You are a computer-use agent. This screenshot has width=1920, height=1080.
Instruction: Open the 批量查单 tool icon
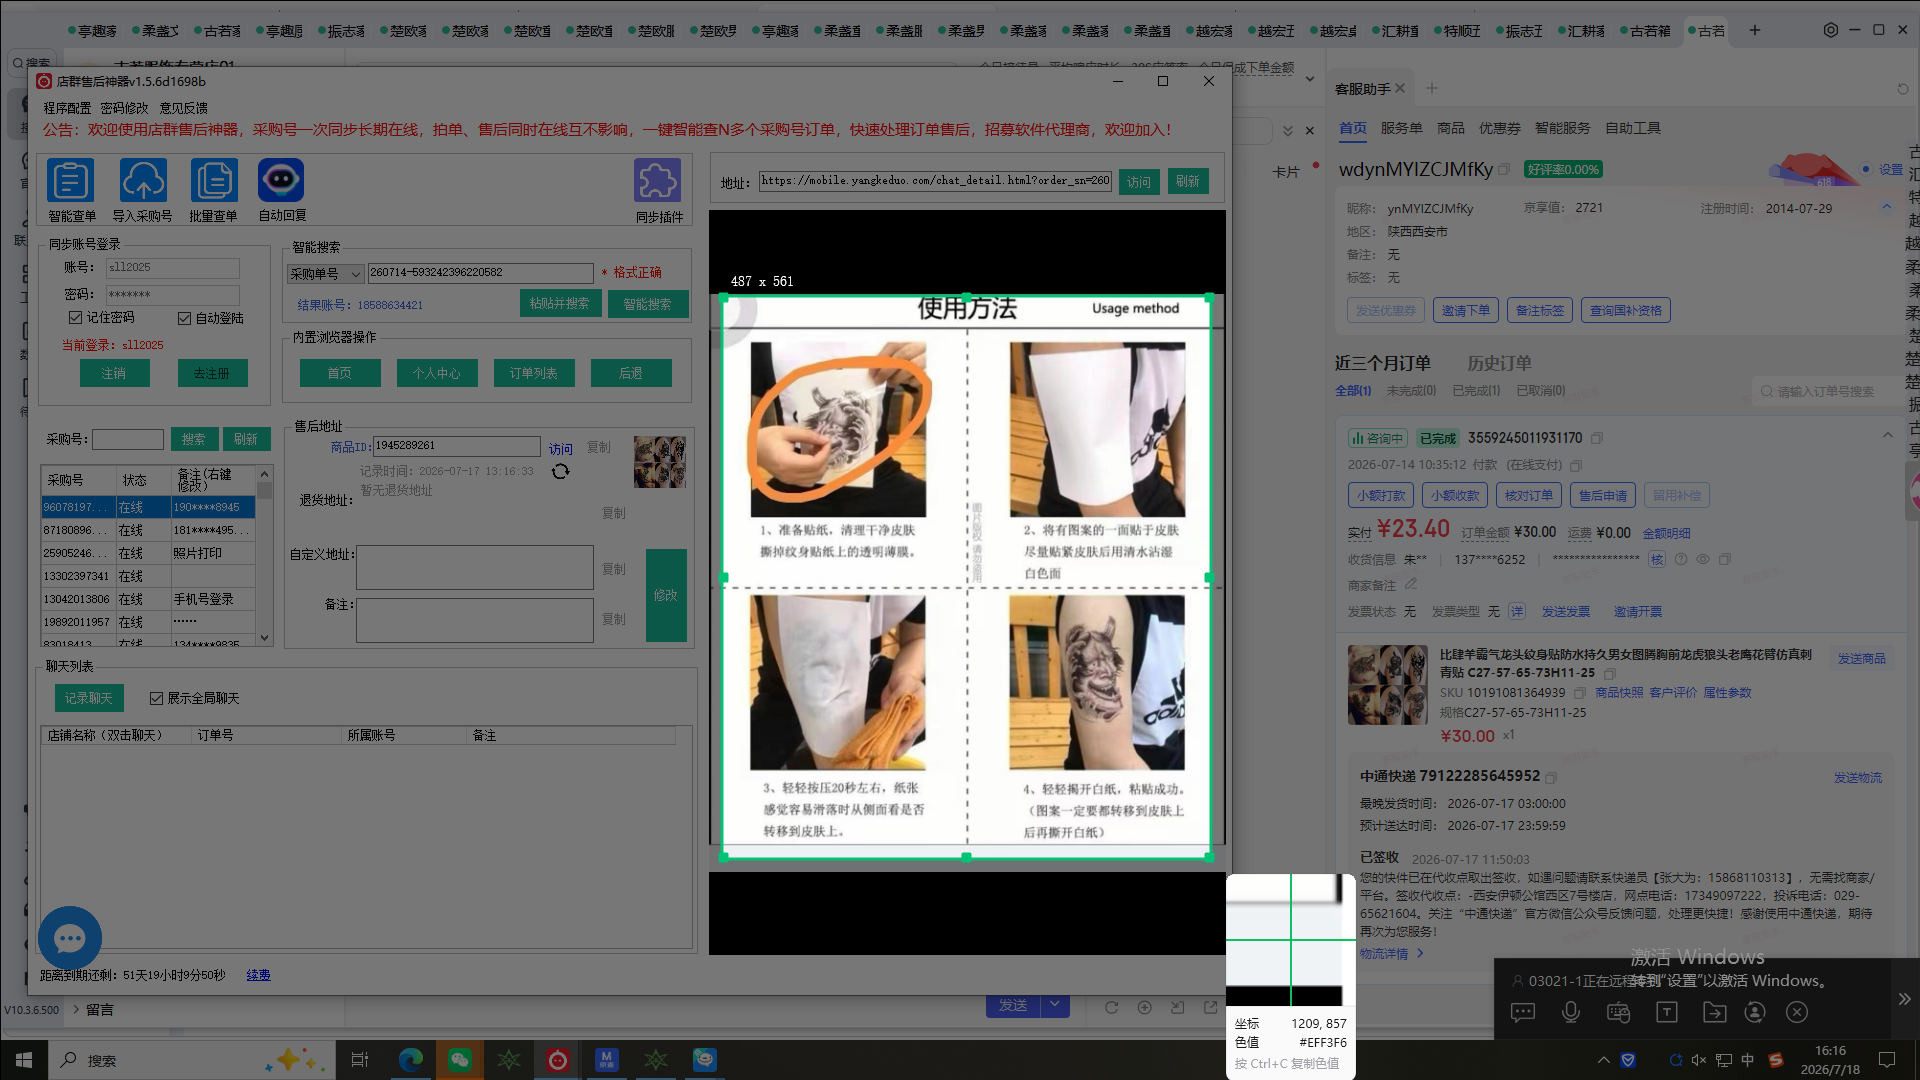pyautogui.click(x=214, y=181)
